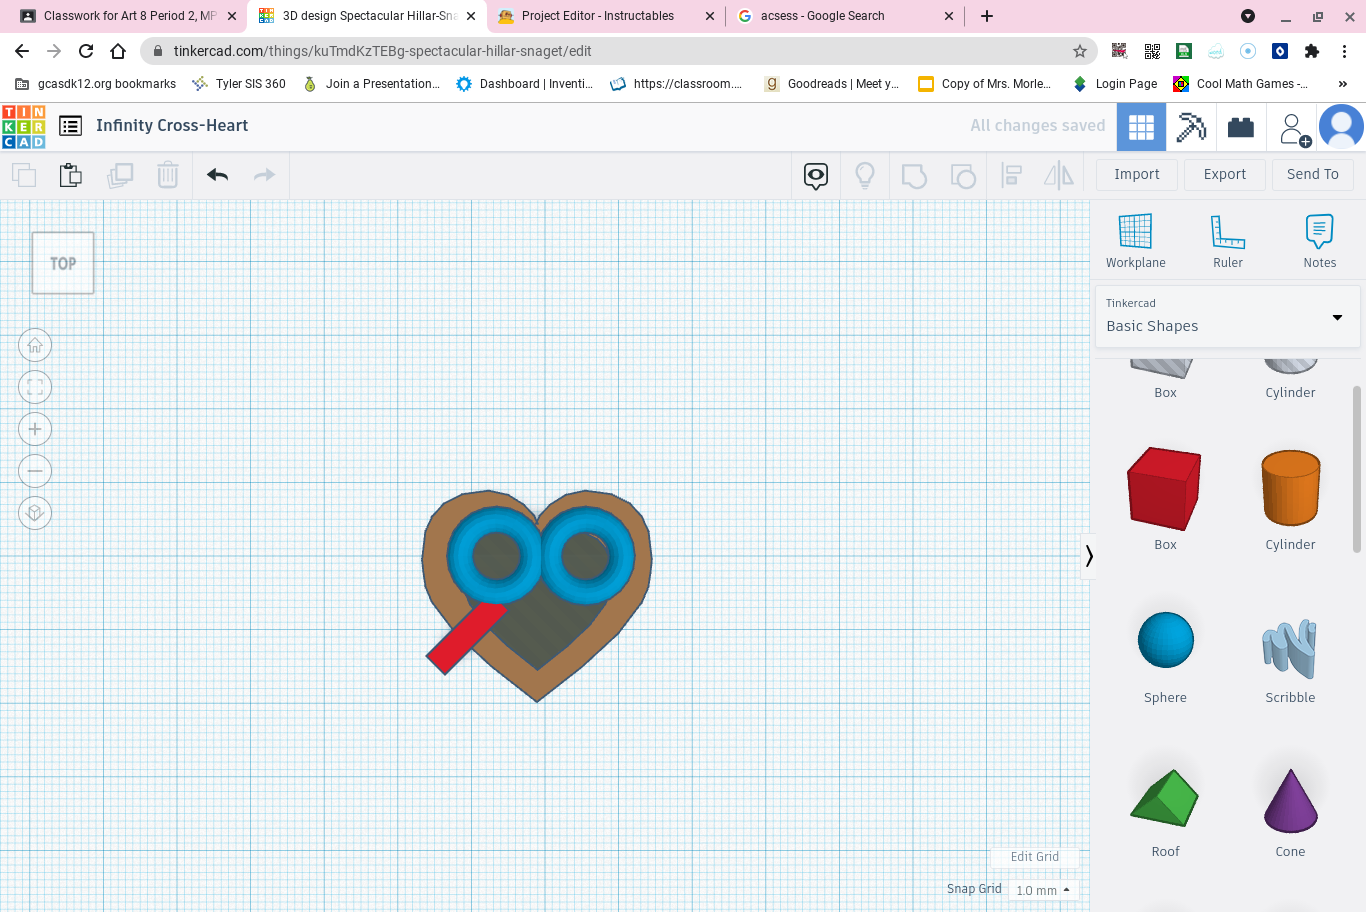Click the Edit Grid button
Screen dimensions: 1366x912
click(x=1035, y=857)
